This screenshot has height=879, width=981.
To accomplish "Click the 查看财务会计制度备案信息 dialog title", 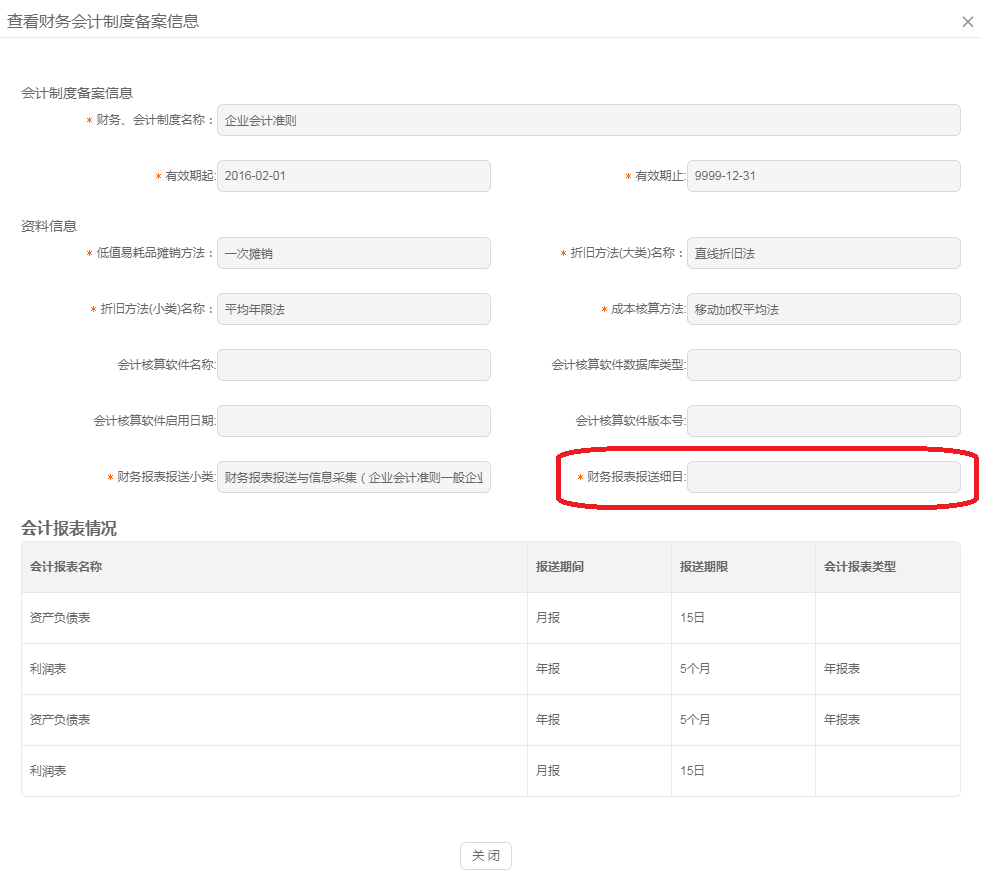I will [x=103, y=21].
